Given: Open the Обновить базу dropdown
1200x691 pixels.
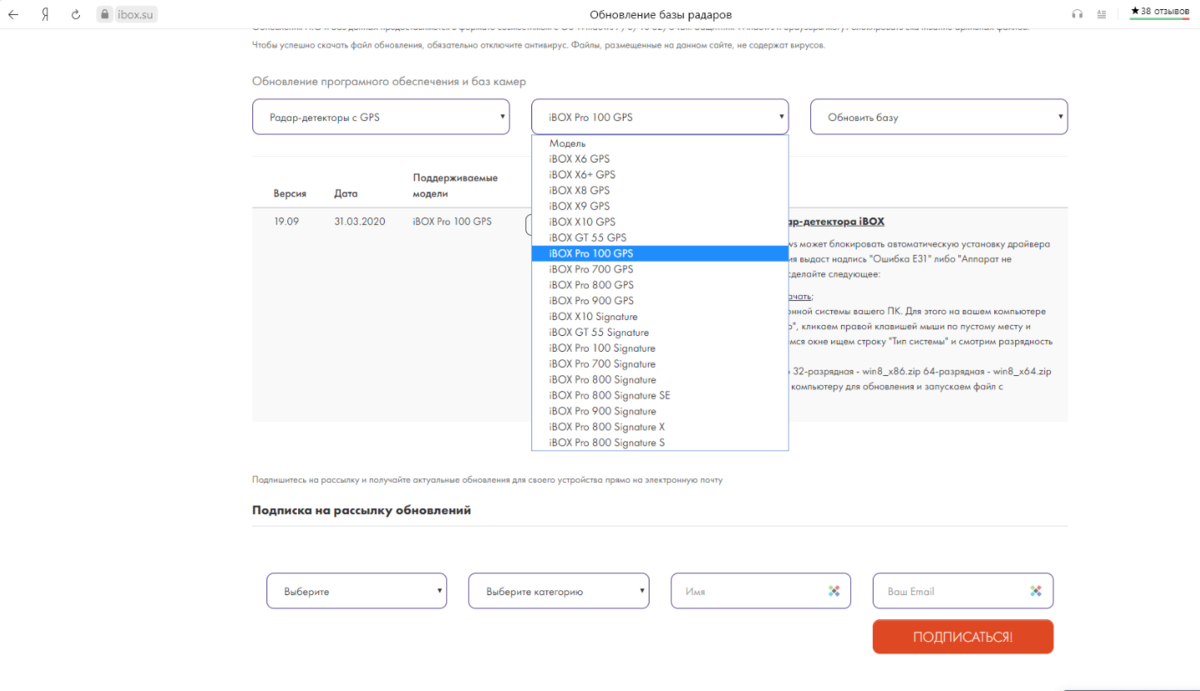Looking at the screenshot, I should [x=939, y=117].
